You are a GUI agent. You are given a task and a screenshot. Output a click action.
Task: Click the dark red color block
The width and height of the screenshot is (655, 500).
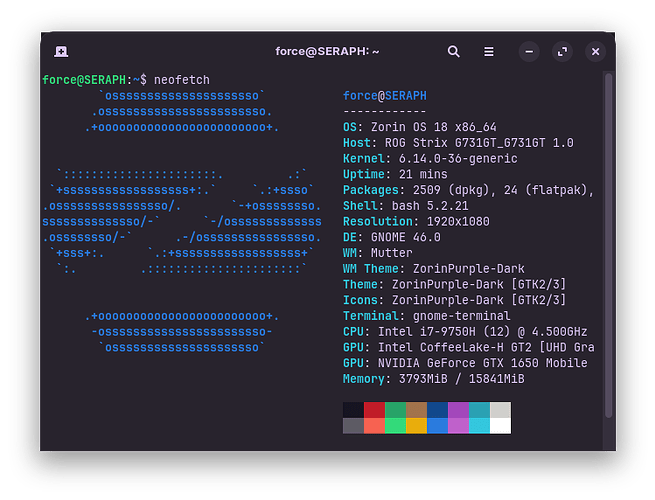(x=374, y=410)
